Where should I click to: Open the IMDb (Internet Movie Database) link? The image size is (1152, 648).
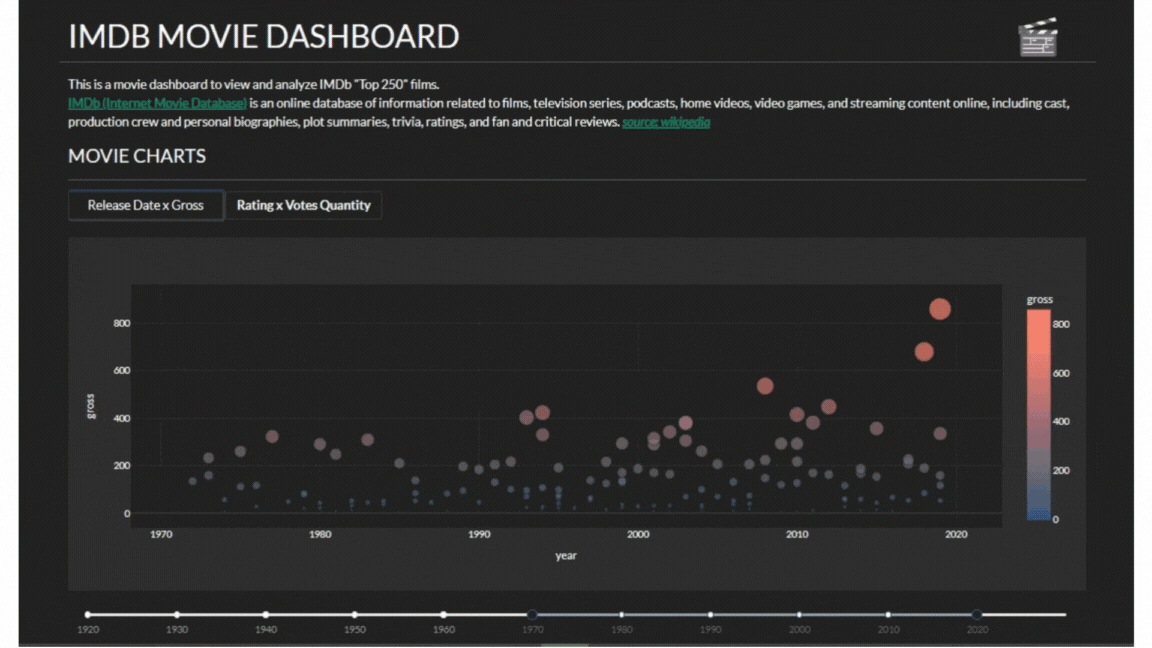click(156, 103)
